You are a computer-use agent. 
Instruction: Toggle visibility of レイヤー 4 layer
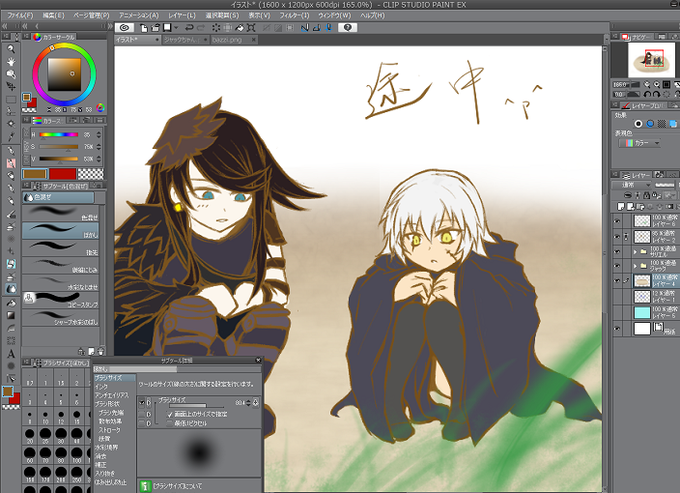[617, 281]
